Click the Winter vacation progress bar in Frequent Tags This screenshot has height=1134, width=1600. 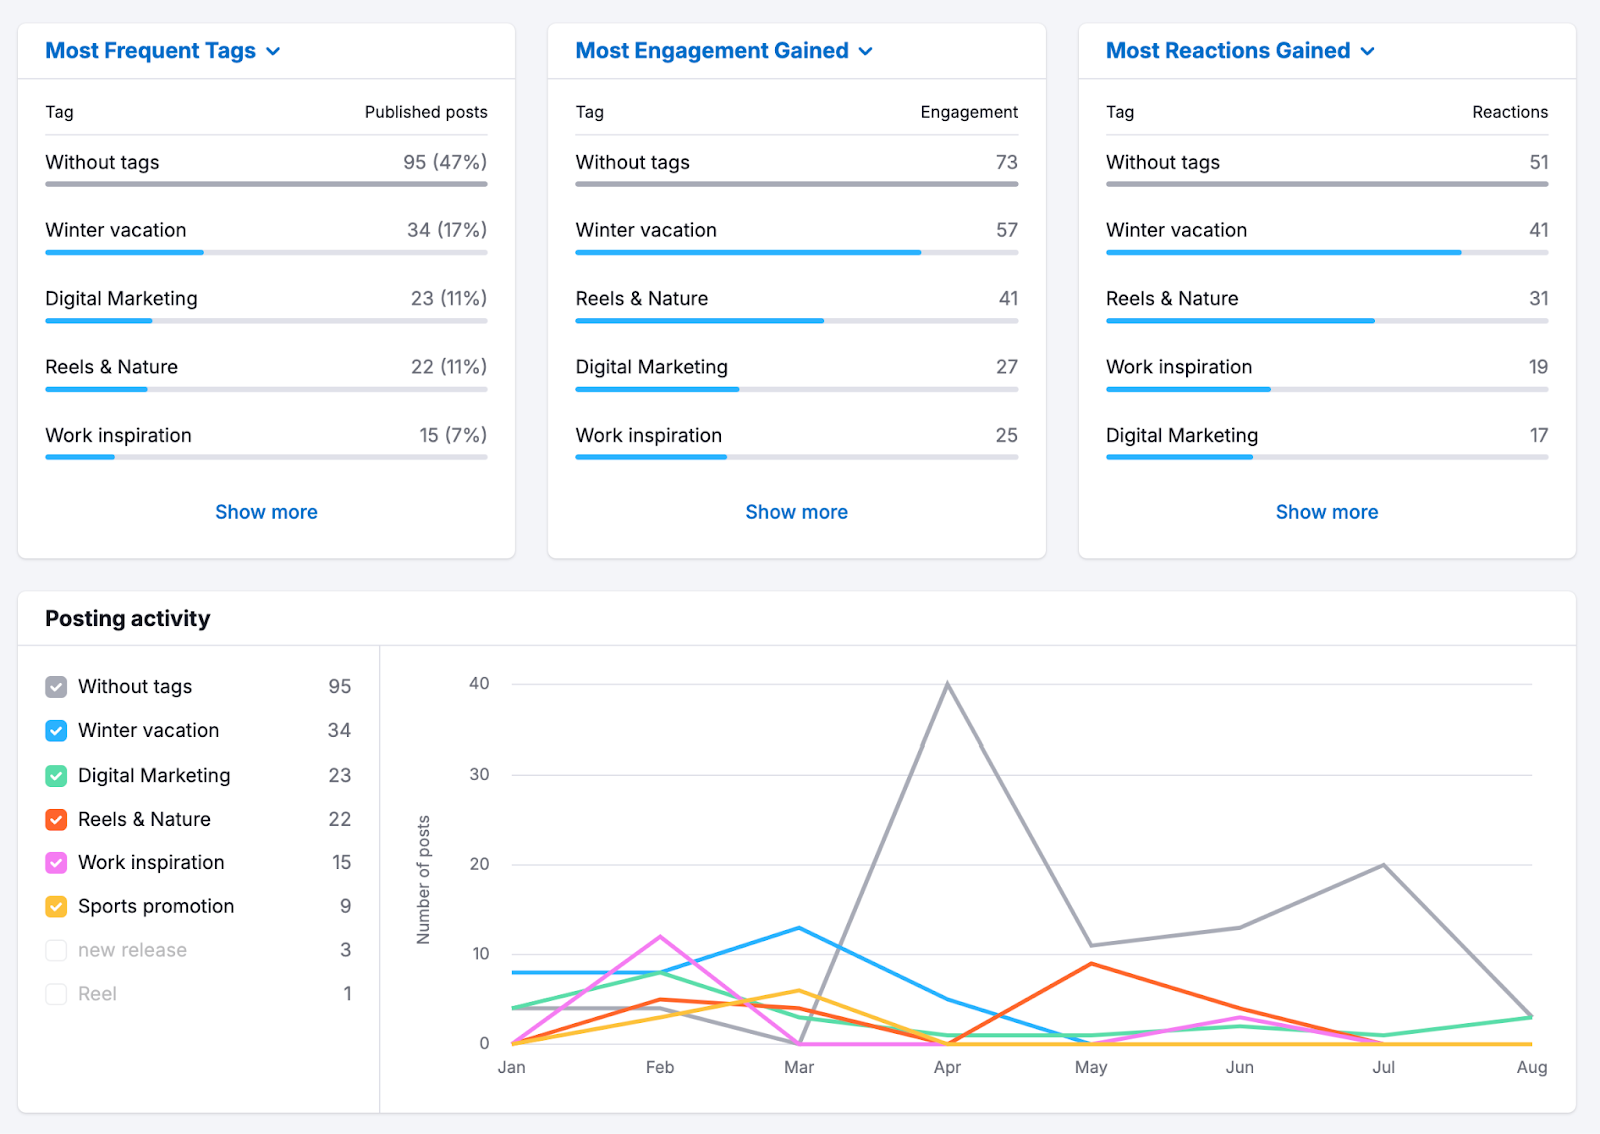point(266,253)
